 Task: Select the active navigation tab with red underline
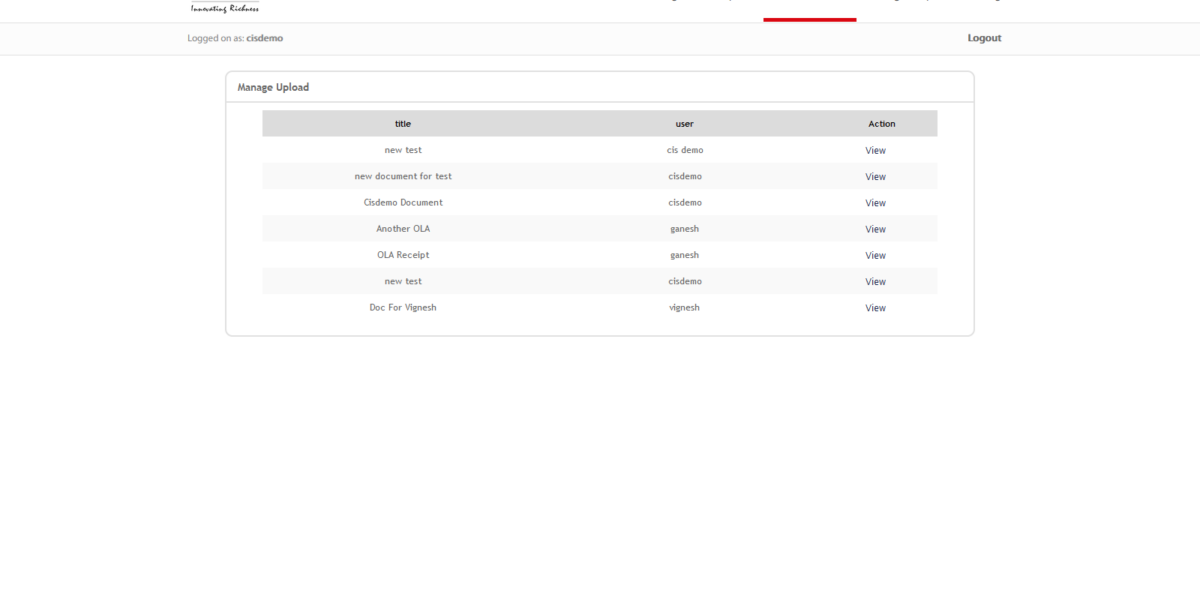click(810, 16)
